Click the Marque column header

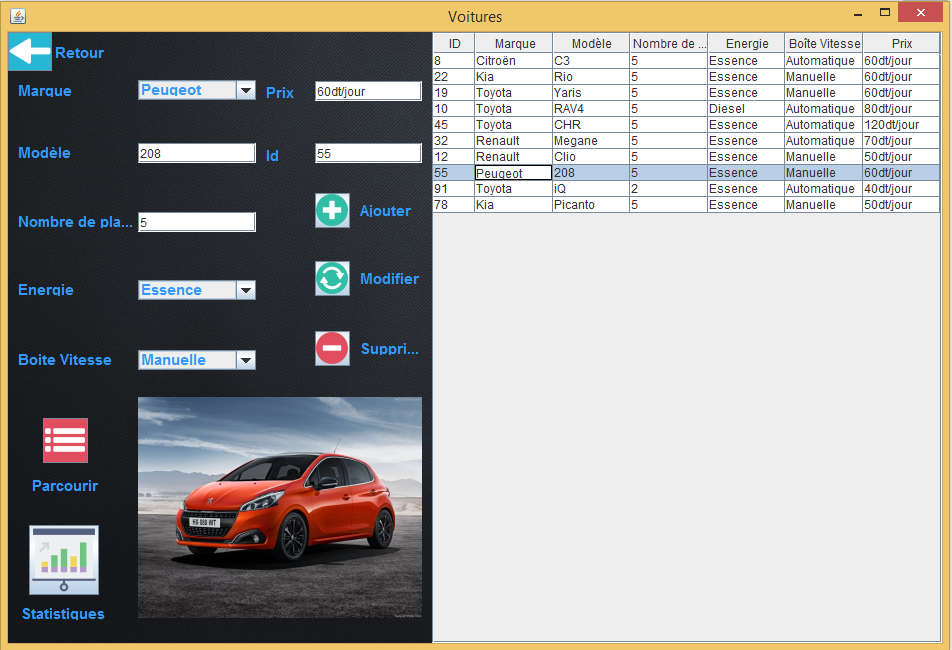(x=514, y=44)
